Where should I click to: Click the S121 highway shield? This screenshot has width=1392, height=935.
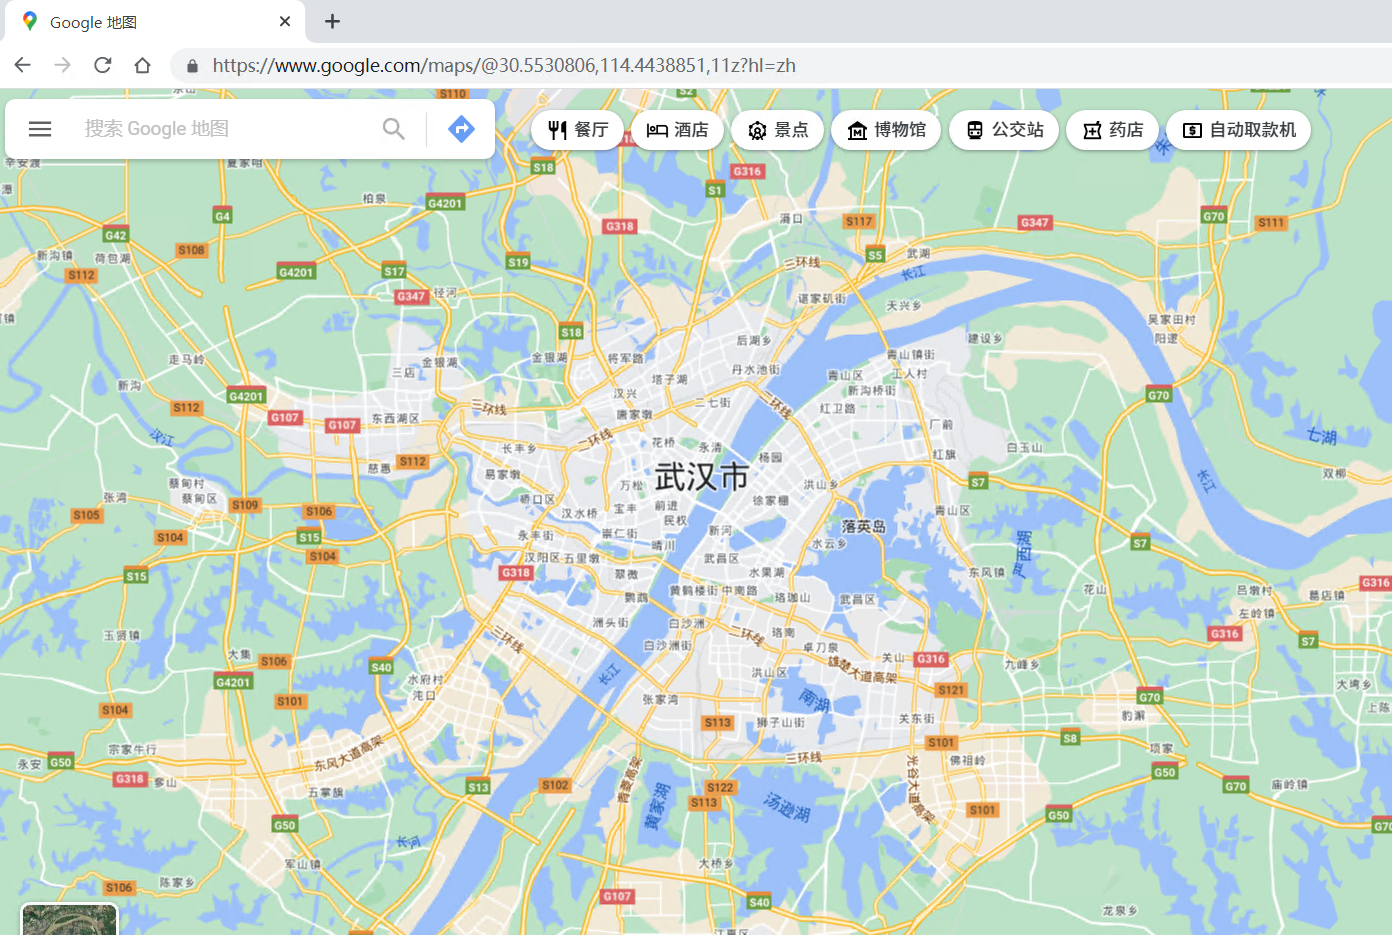[x=951, y=690]
